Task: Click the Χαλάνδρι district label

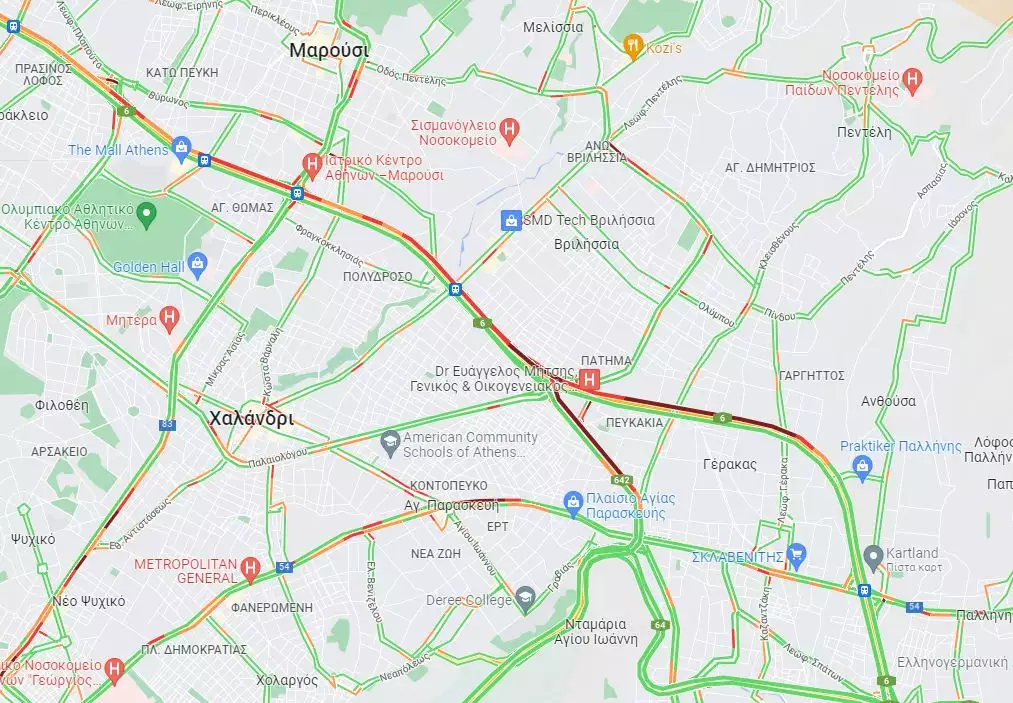Action: [251, 419]
